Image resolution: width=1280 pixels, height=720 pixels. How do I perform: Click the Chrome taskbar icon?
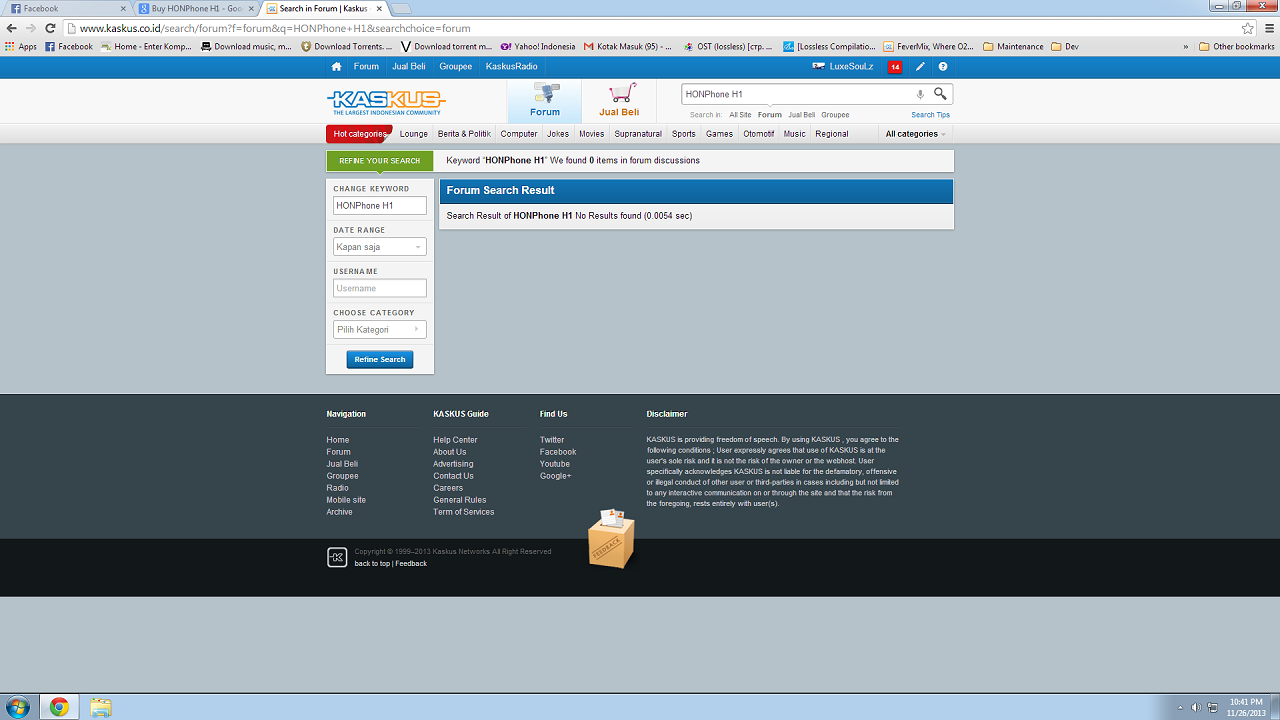(59, 707)
